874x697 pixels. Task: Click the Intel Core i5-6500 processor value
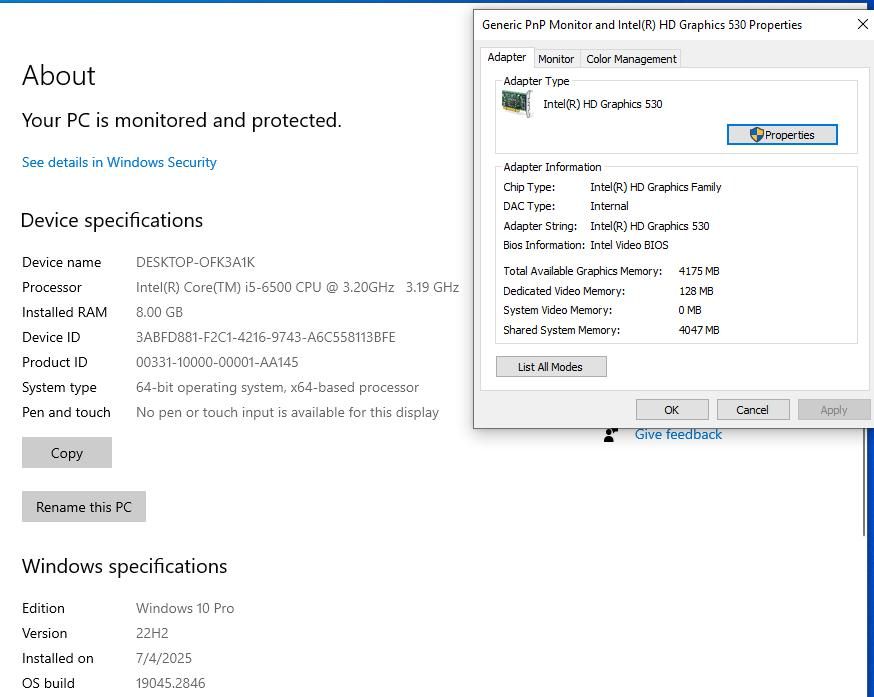click(297, 287)
